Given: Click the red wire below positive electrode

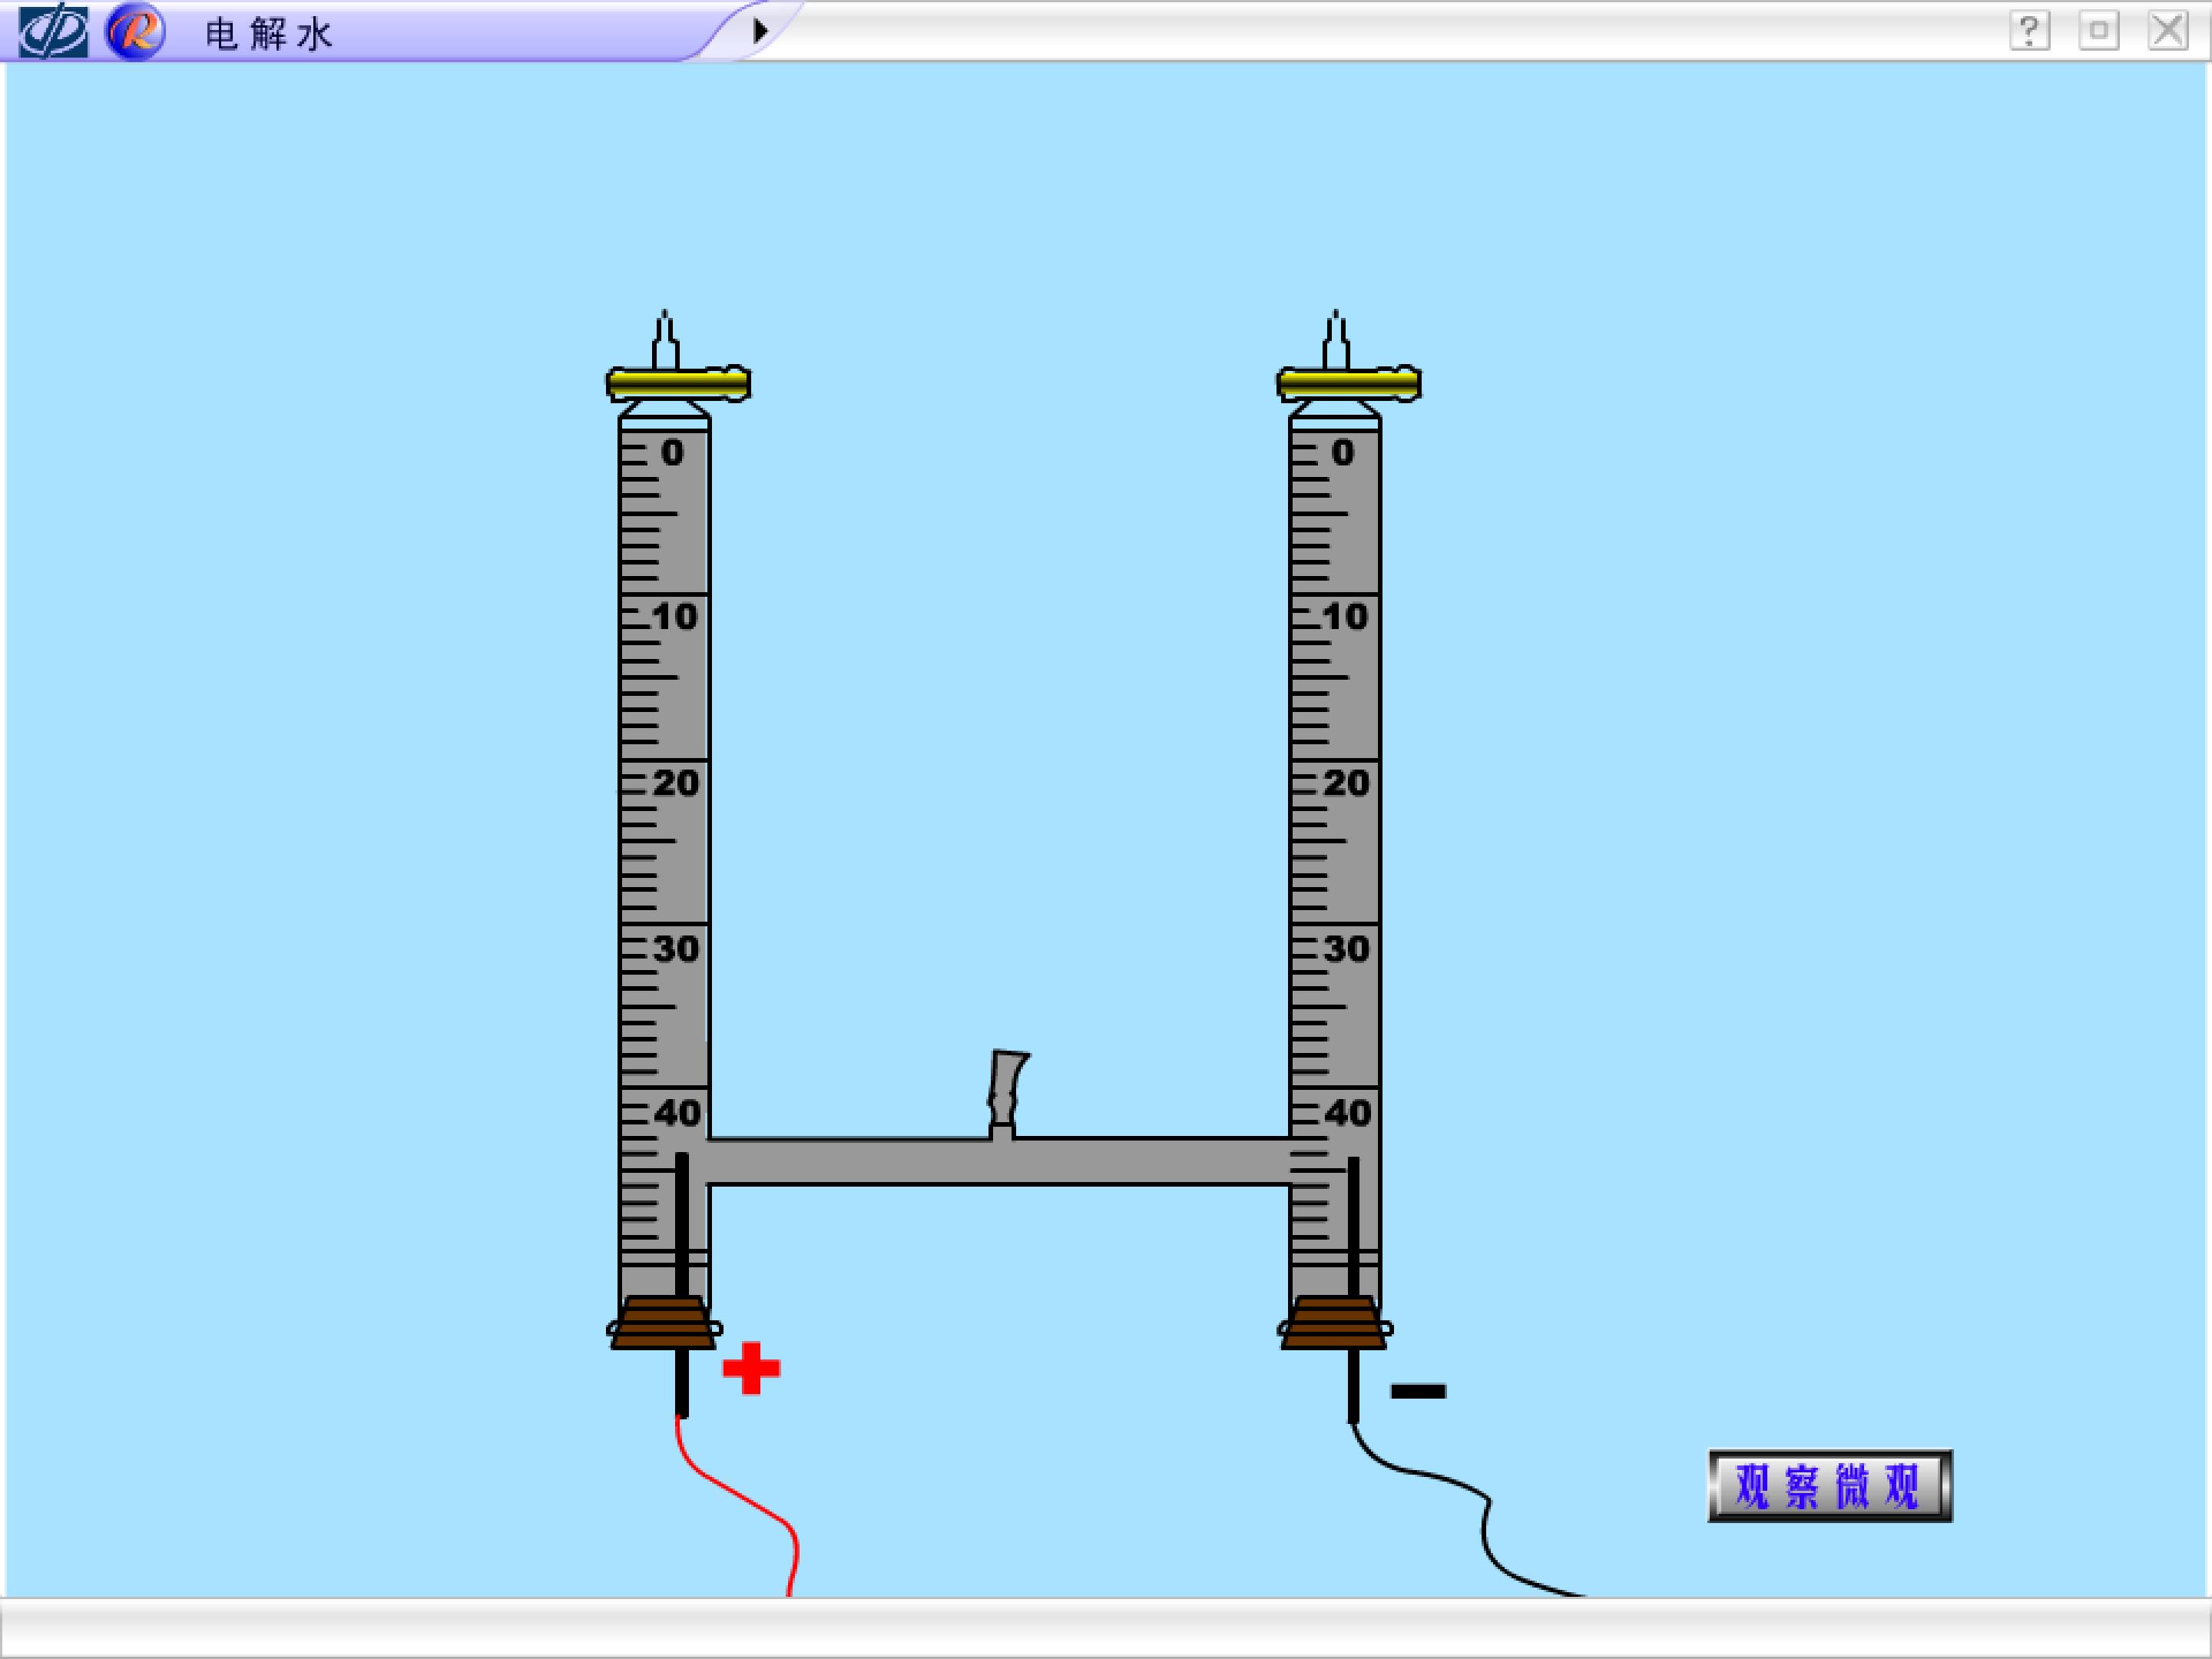Looking at the screenshot, I should tap(738, 1506).
